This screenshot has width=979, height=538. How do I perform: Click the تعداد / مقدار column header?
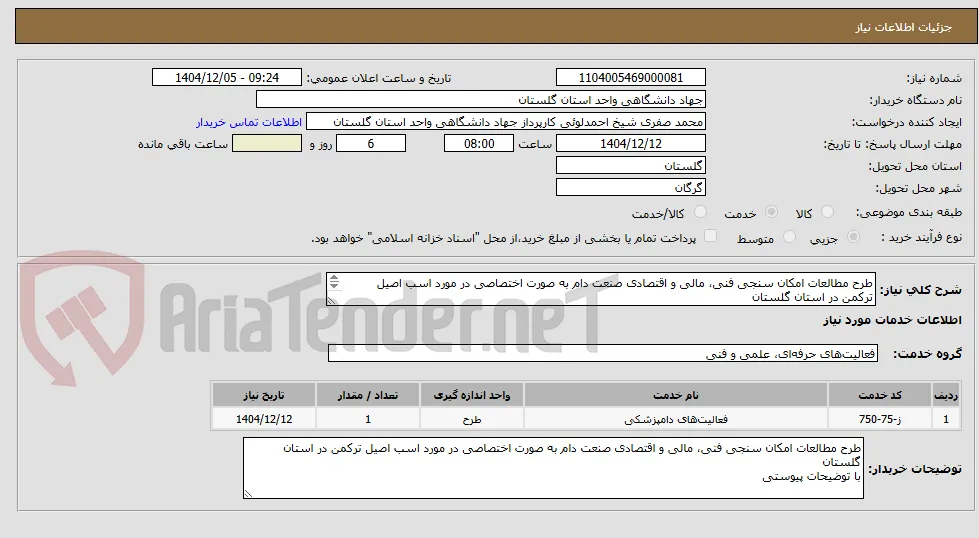(x=368, y=395)
